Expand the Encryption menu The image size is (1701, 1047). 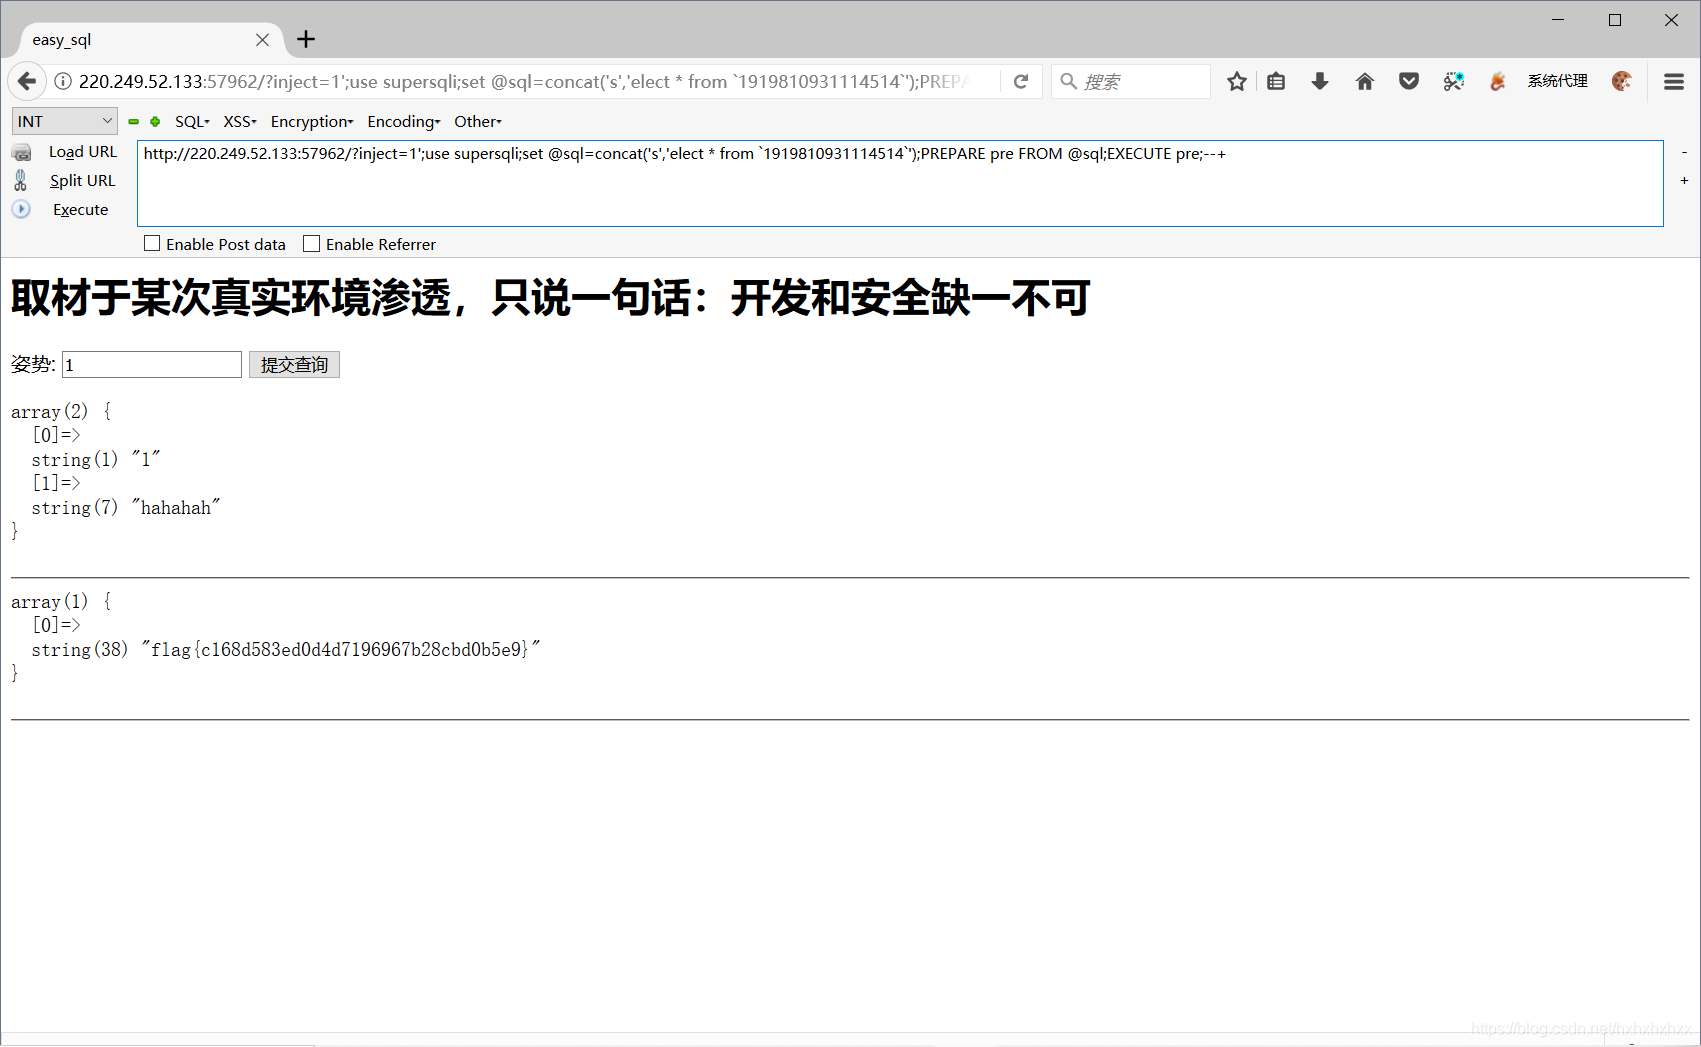point(312,122)
